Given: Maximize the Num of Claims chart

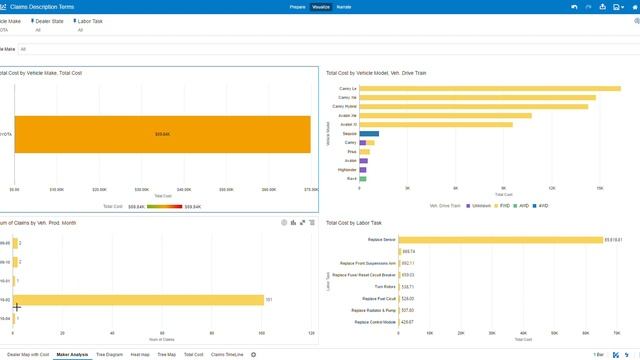Looking at the screenshot, I should [x=302, y=222].
